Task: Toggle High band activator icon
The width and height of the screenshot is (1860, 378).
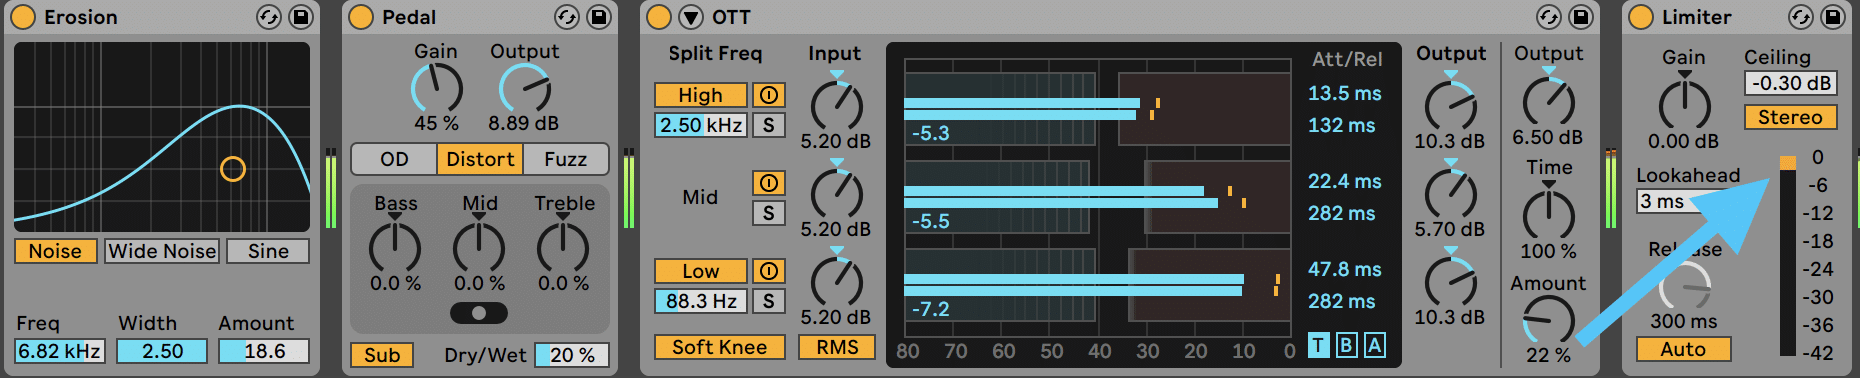Action: tap(769, 95)
